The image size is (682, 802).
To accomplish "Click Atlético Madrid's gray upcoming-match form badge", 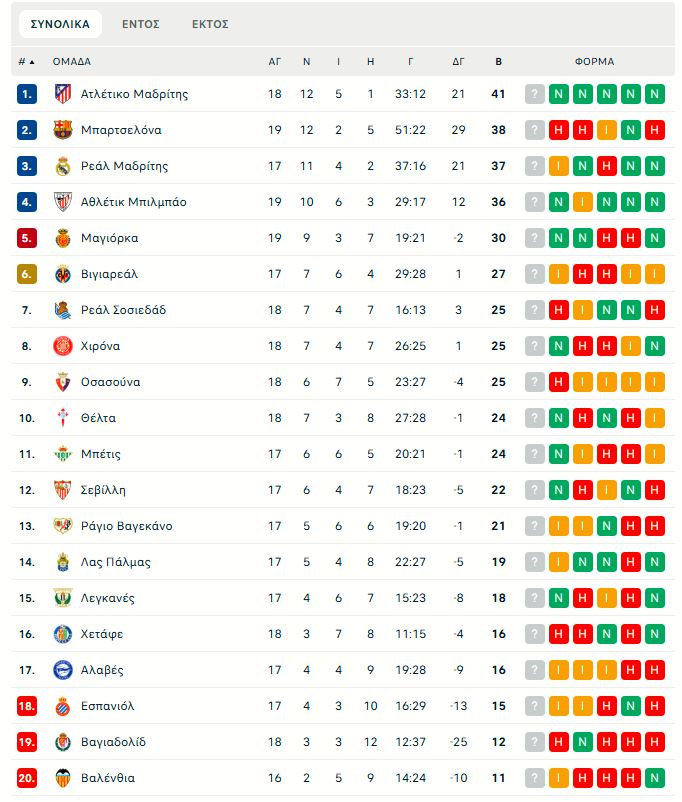I will click(535, 94).
